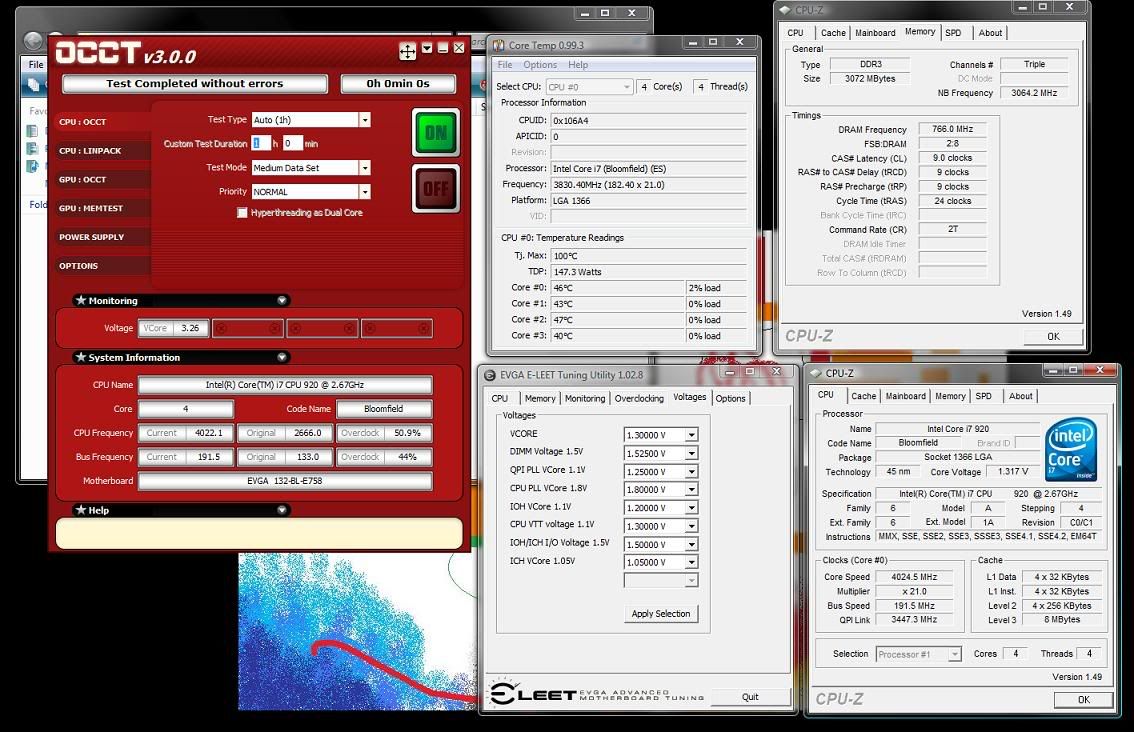Open the Test Type dropdown in OCCT

[x=365, y=120]
